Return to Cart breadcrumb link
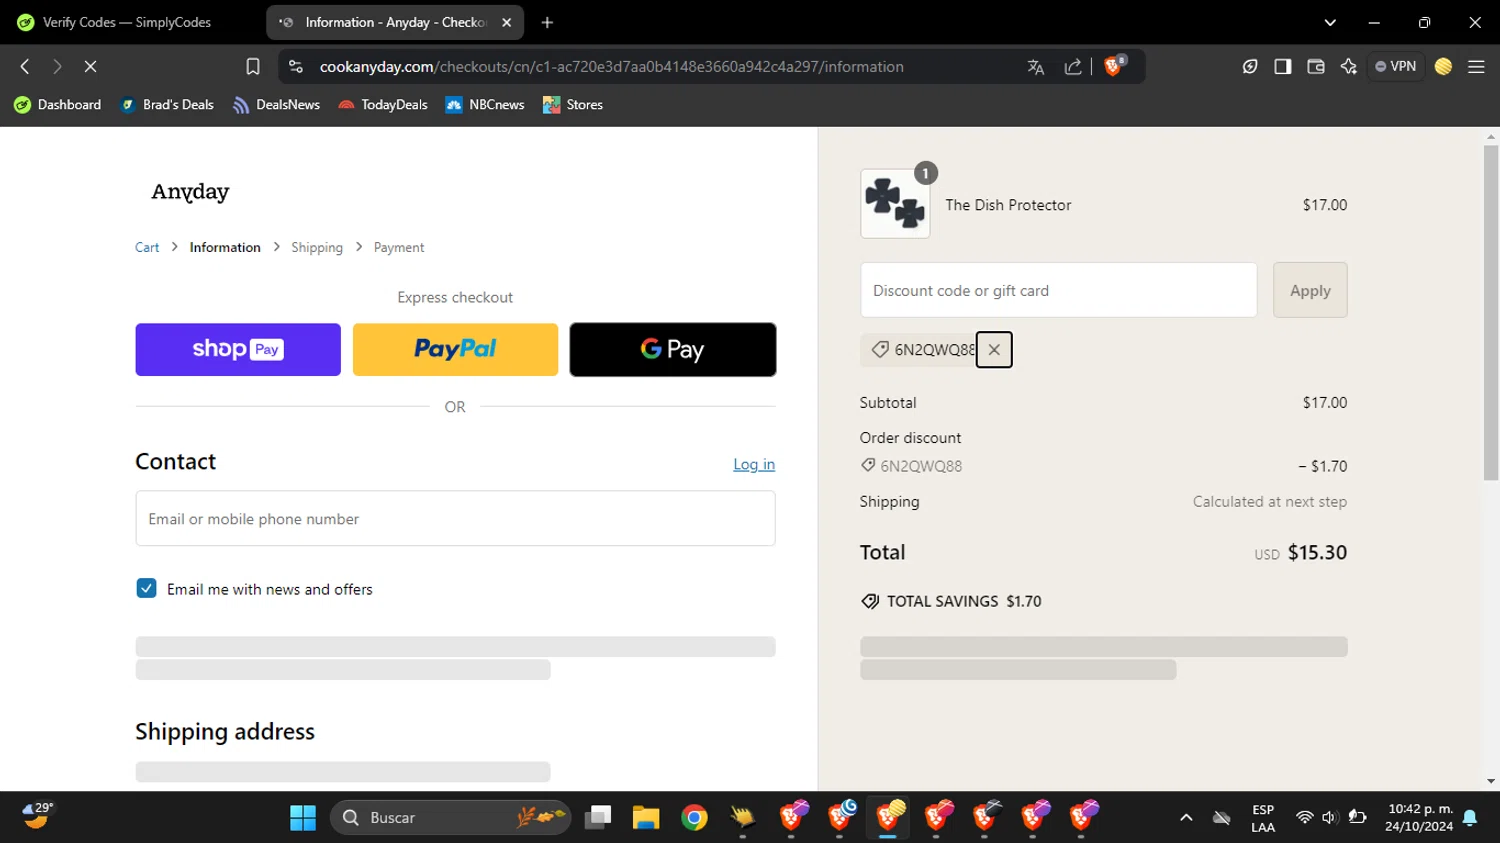 tap(147, 247)
